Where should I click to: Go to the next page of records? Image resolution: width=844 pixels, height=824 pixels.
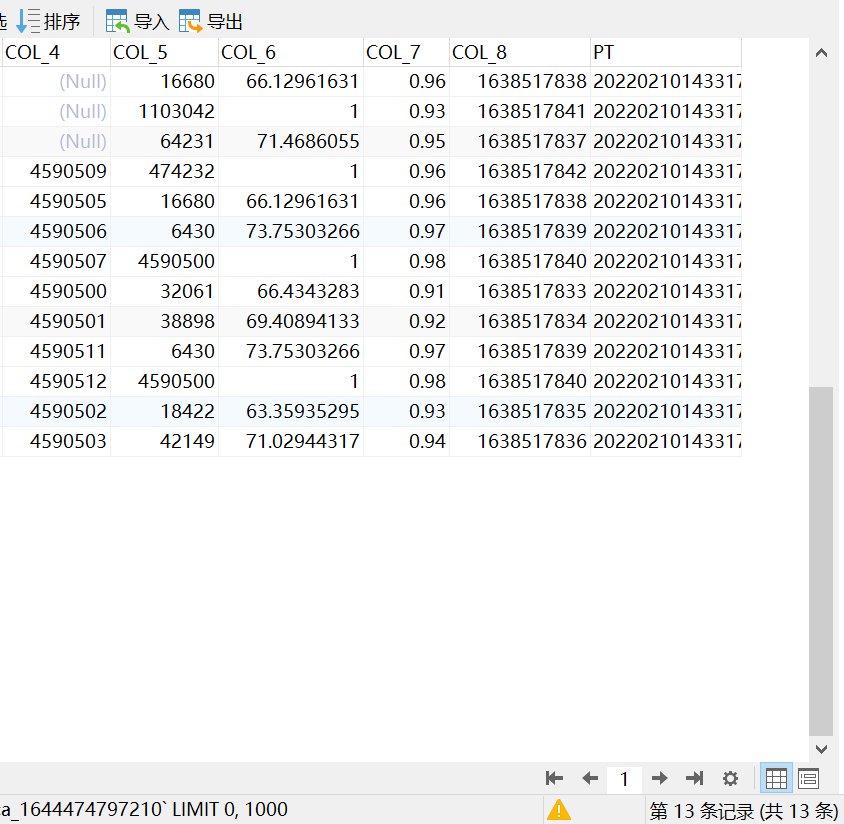[659, 778]
